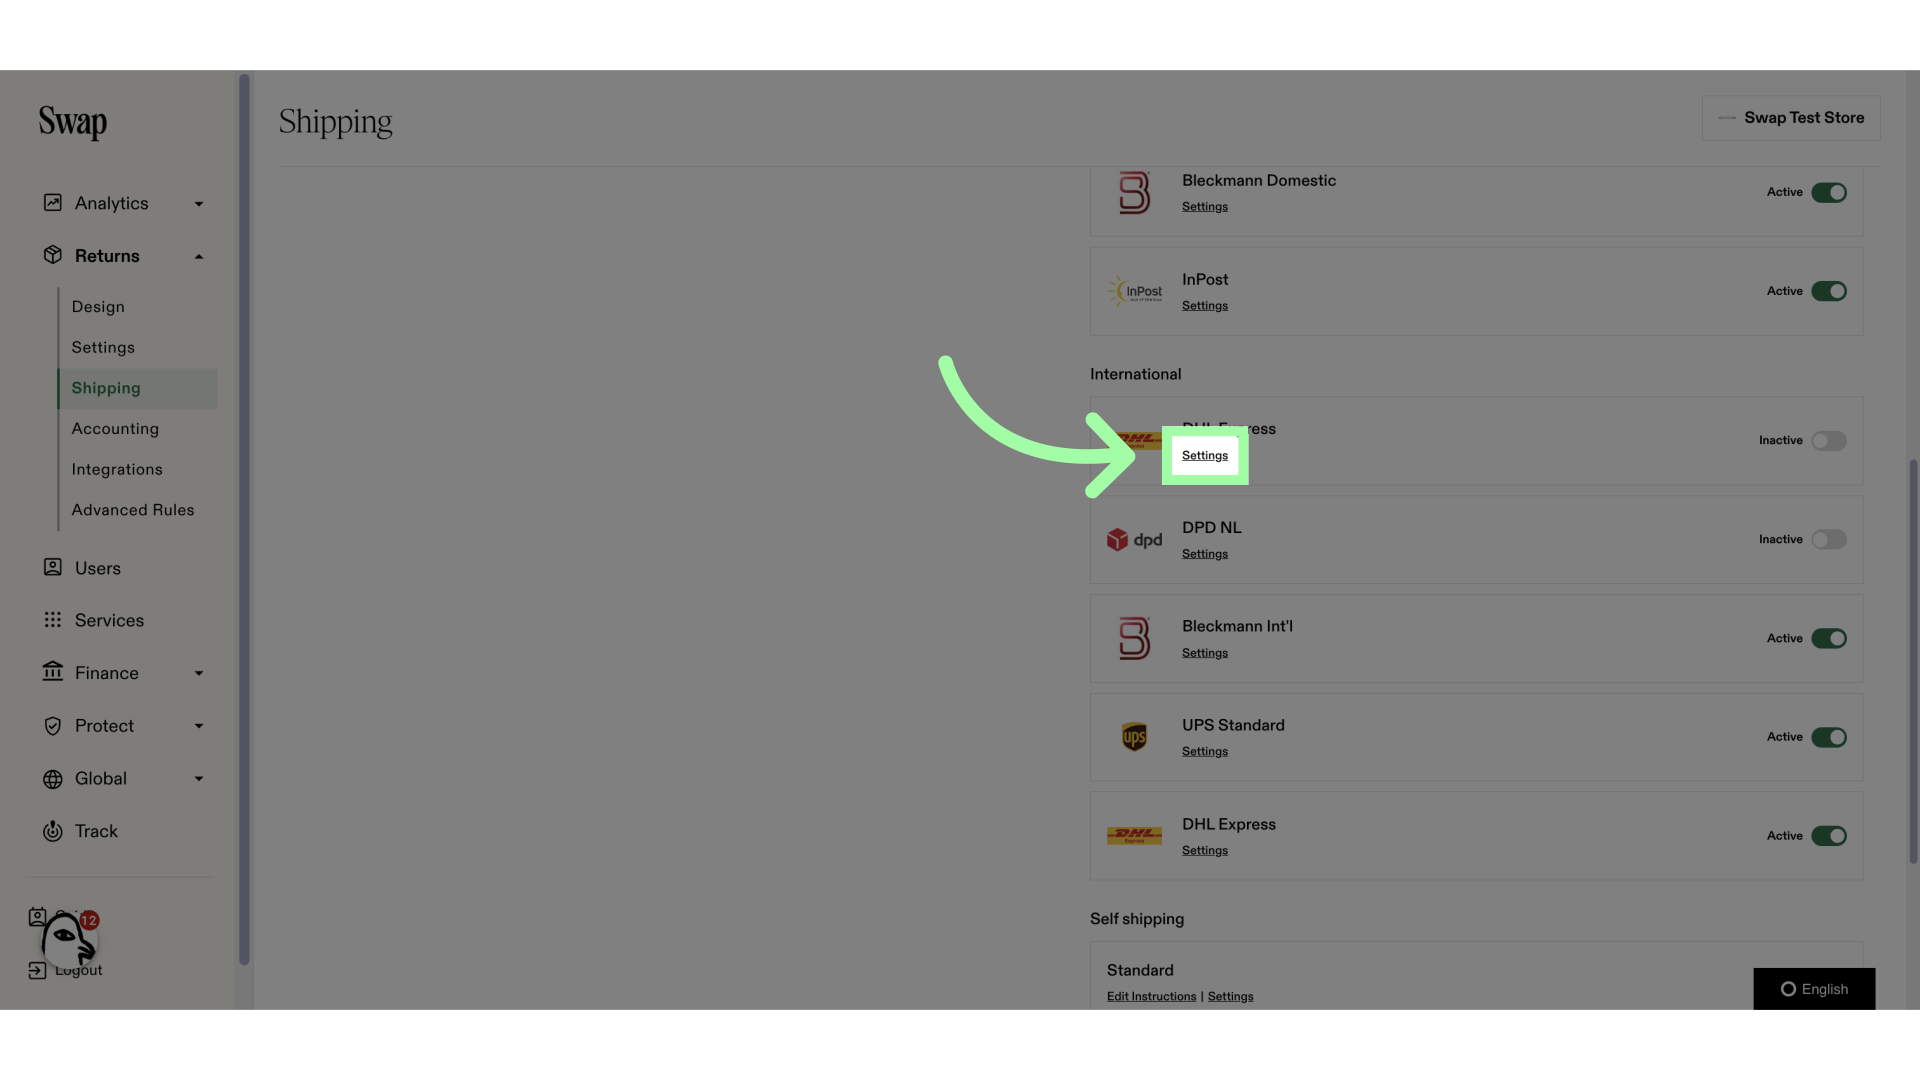Screen dimensions: 1920x1080
Task: Toggle the Bleckmann Domestic active switch
Action: pos(1829,193)
